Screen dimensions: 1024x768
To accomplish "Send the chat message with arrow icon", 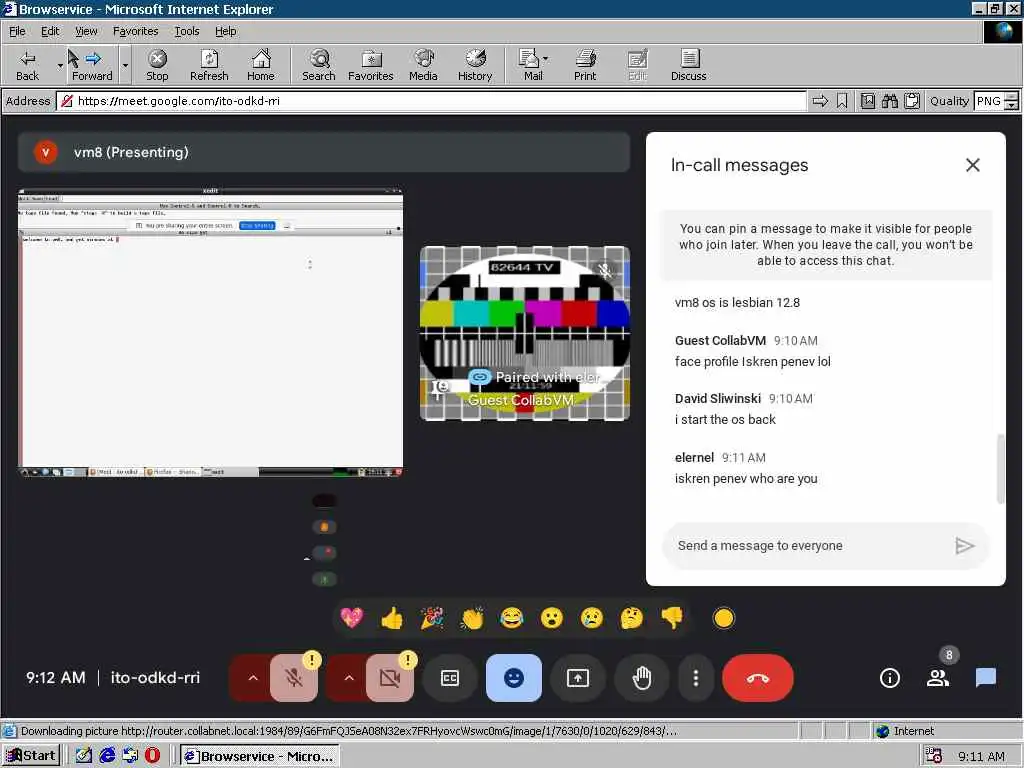I will pos(965,546).
